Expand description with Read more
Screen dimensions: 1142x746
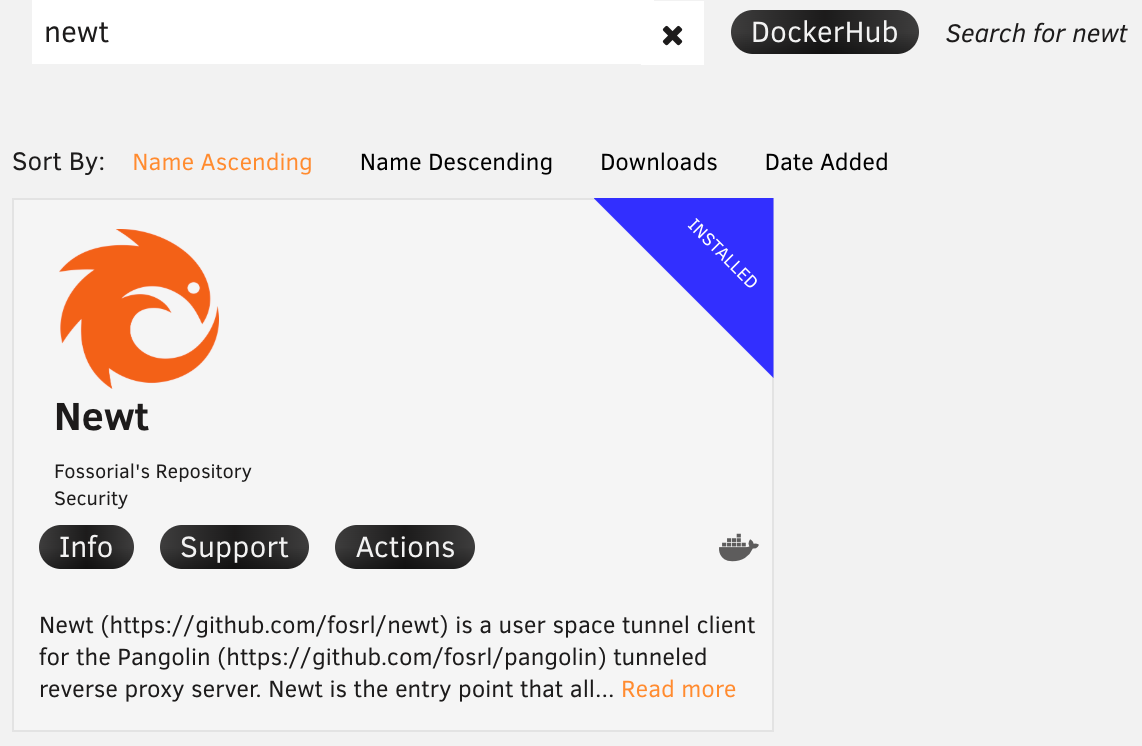click(678, 689)
